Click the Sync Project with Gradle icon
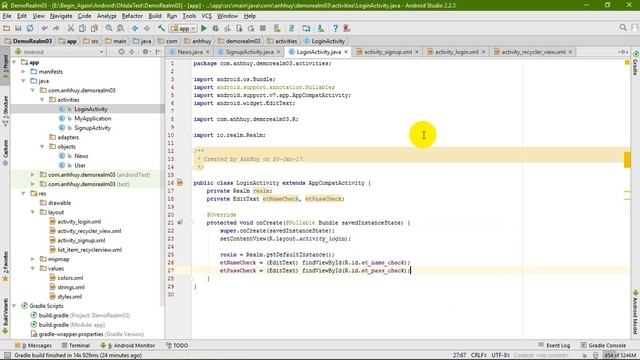640x360 pixels. pos(291,28)
